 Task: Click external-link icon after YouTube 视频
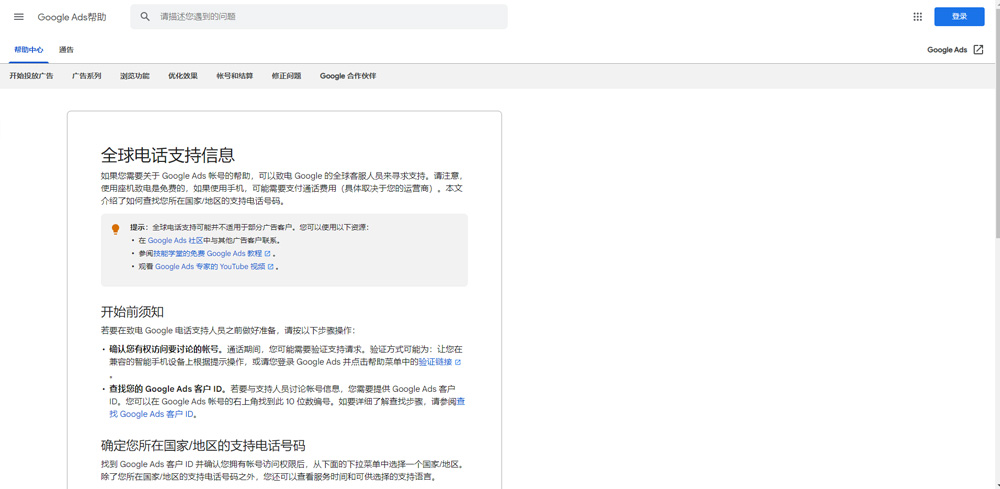point(271,267)
